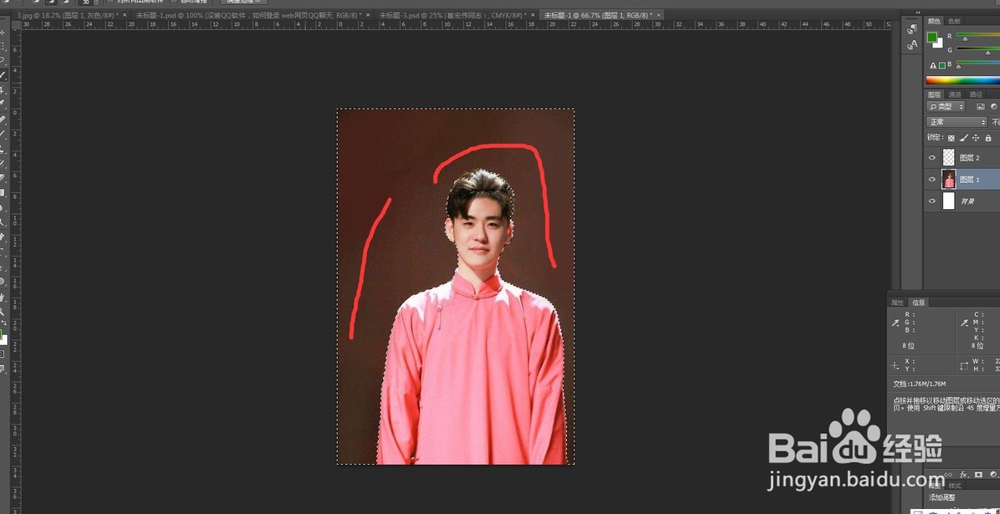The image size is (1000, 514).
Task: Open the 样式 styles tab
Action: click(x=955, y=486)
